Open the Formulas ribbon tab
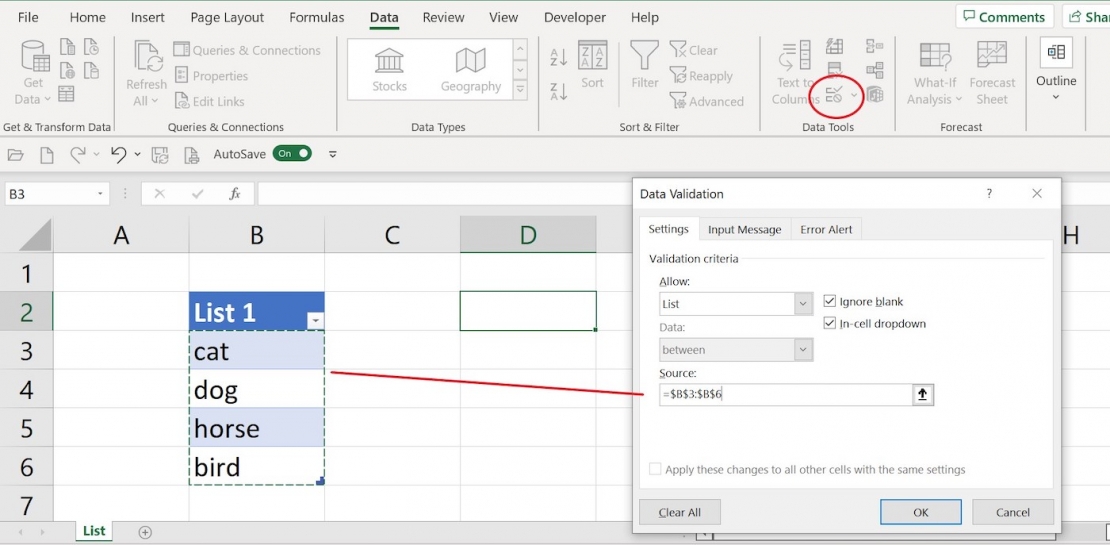 [316, 17]
